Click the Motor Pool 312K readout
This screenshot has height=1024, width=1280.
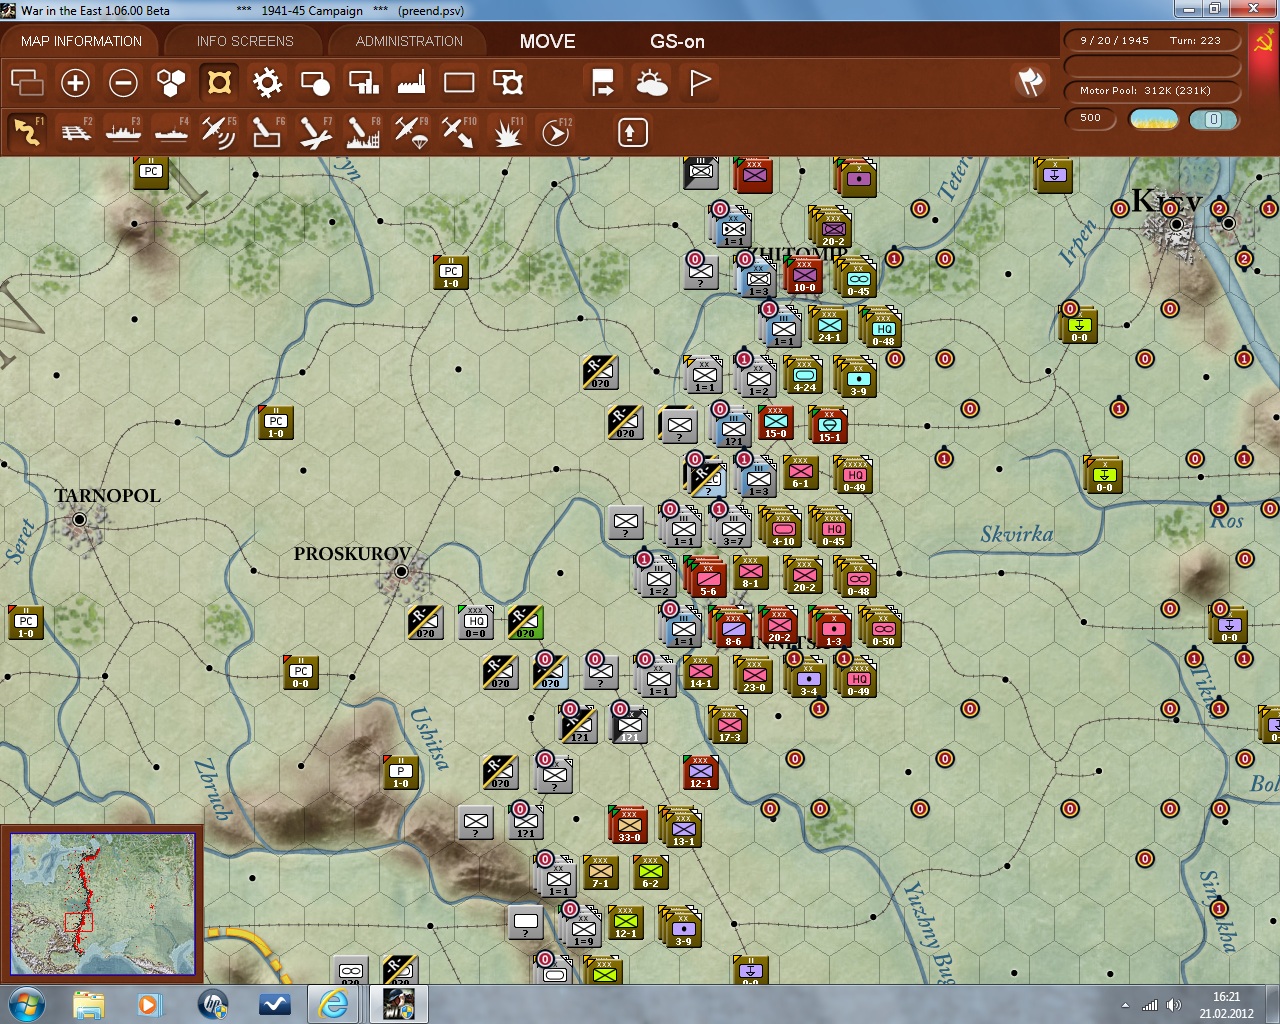1151,91
